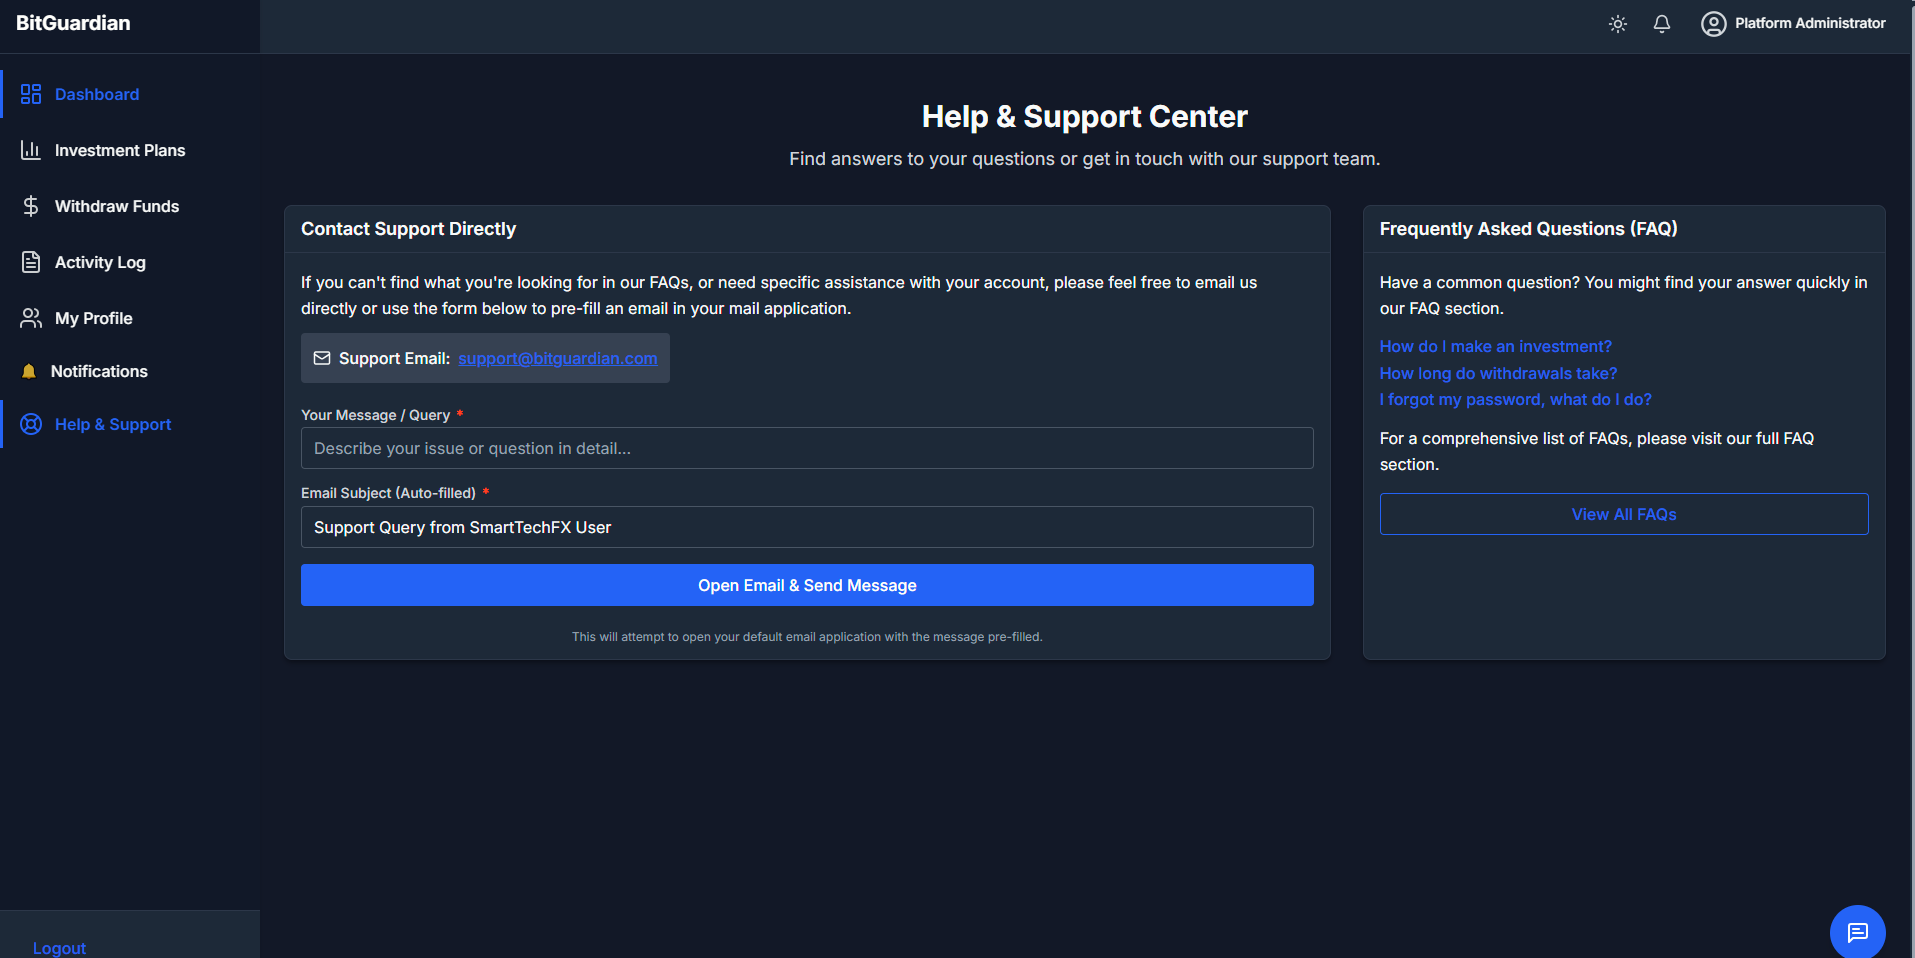Go to the Investment Plans menu item
Image resolution: width=1915 pixels, height=958 pixels.
point(120,150)
